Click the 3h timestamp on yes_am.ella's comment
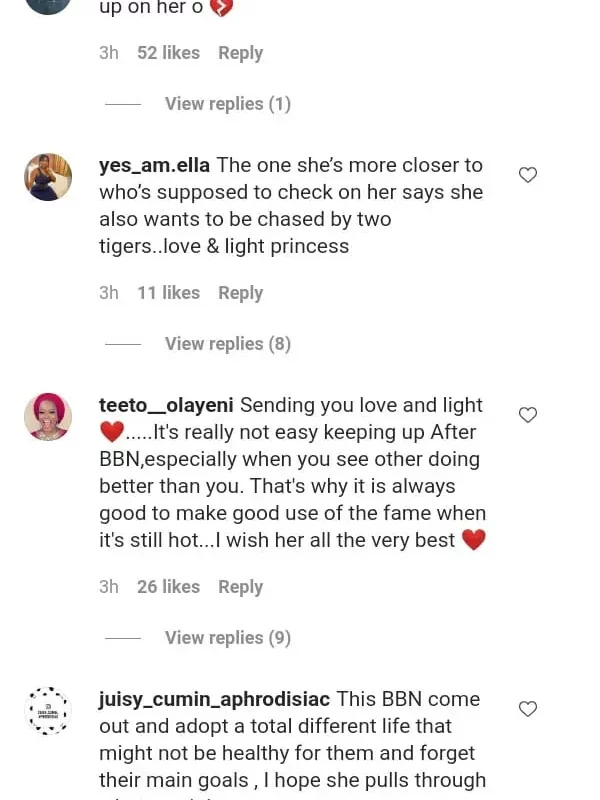 coord(109,293)
